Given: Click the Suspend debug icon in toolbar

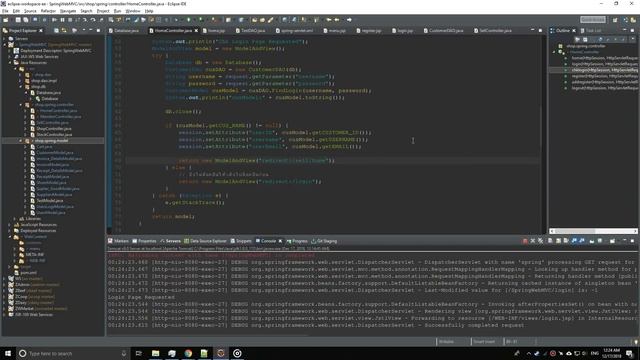Looking at the screenshot, I should pyautogui.click(x=62, y=20).
